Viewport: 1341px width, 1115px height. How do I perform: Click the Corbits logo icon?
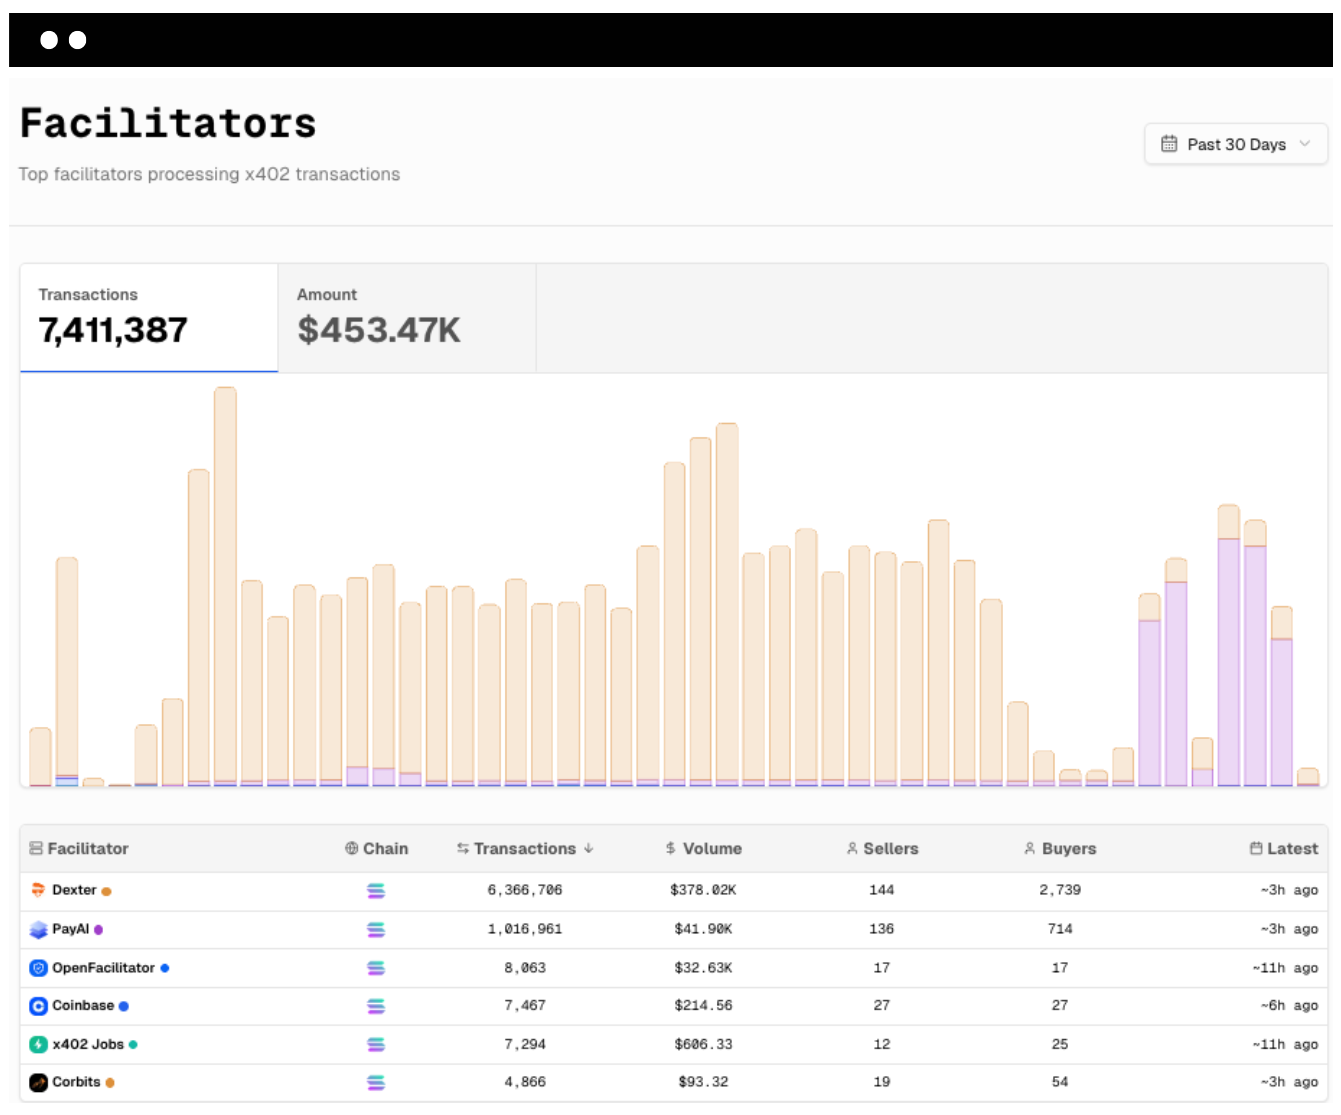click(38, 1082)
